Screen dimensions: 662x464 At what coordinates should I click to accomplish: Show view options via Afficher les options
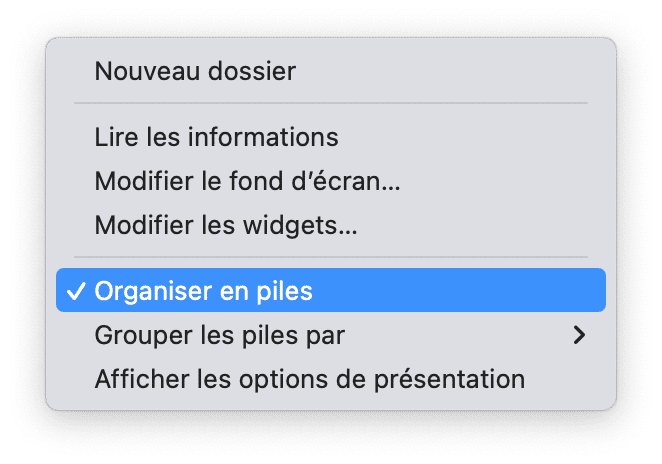pos(331,379)
